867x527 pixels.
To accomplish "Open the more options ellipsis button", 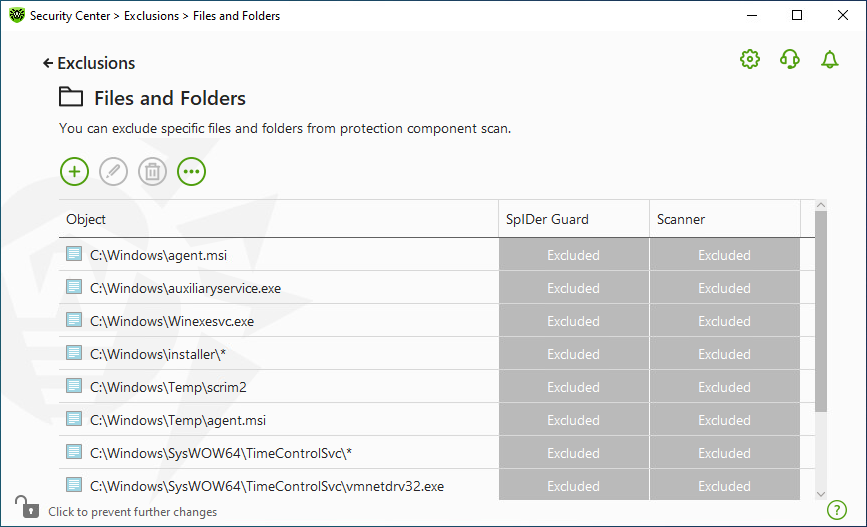I will [x=191, y=171].
